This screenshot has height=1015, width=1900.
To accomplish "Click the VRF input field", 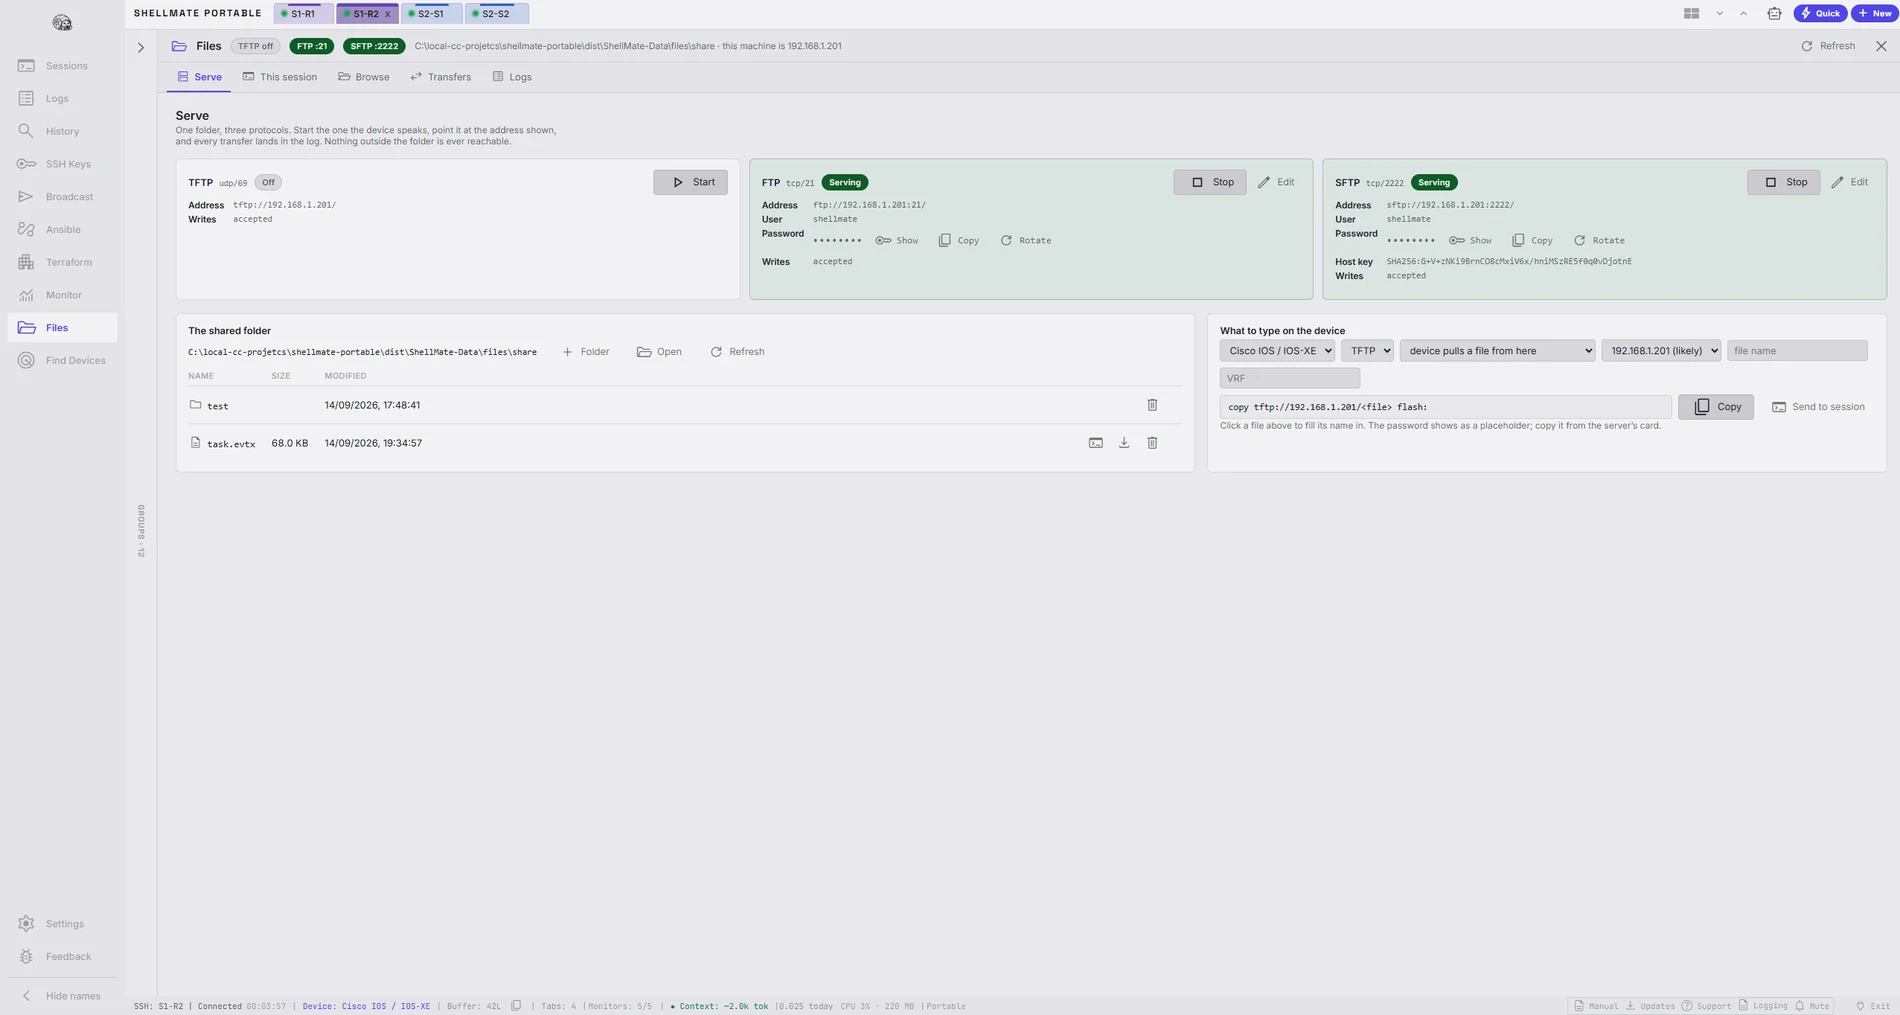I will 1290,378.
